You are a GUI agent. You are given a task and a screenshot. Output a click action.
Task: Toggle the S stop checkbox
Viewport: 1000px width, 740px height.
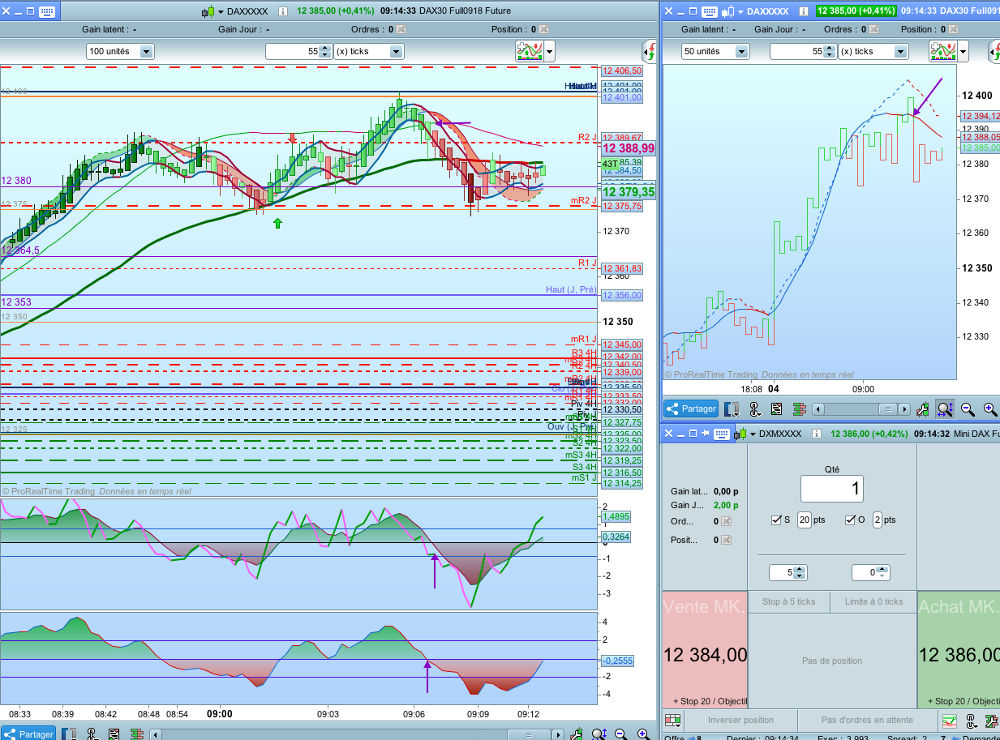tap(776, 520)
